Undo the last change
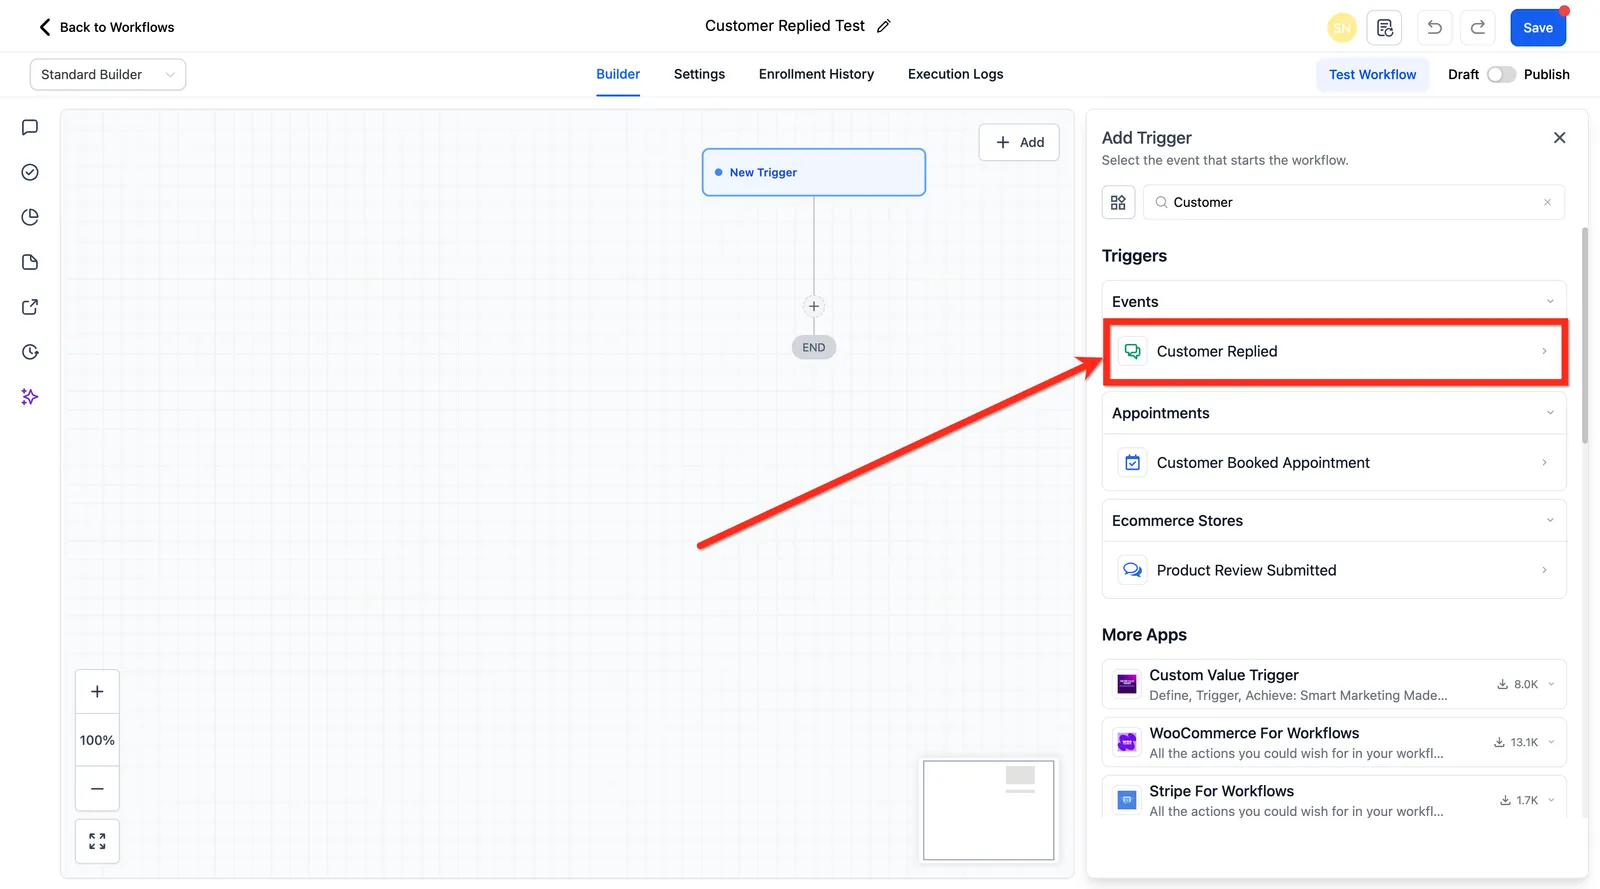This screenshot has height=889, width=1600. (x=1434, y=28)
